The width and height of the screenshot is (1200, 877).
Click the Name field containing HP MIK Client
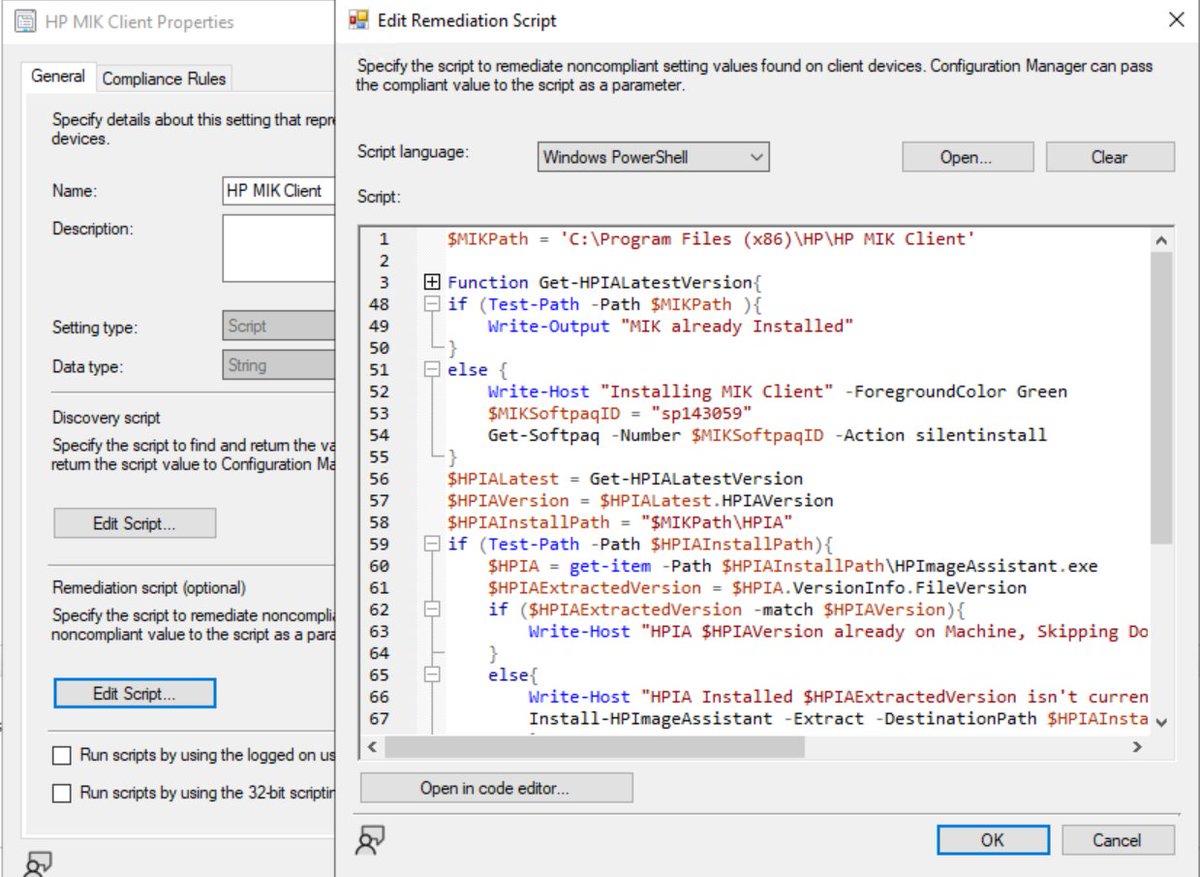pos(279,190)
